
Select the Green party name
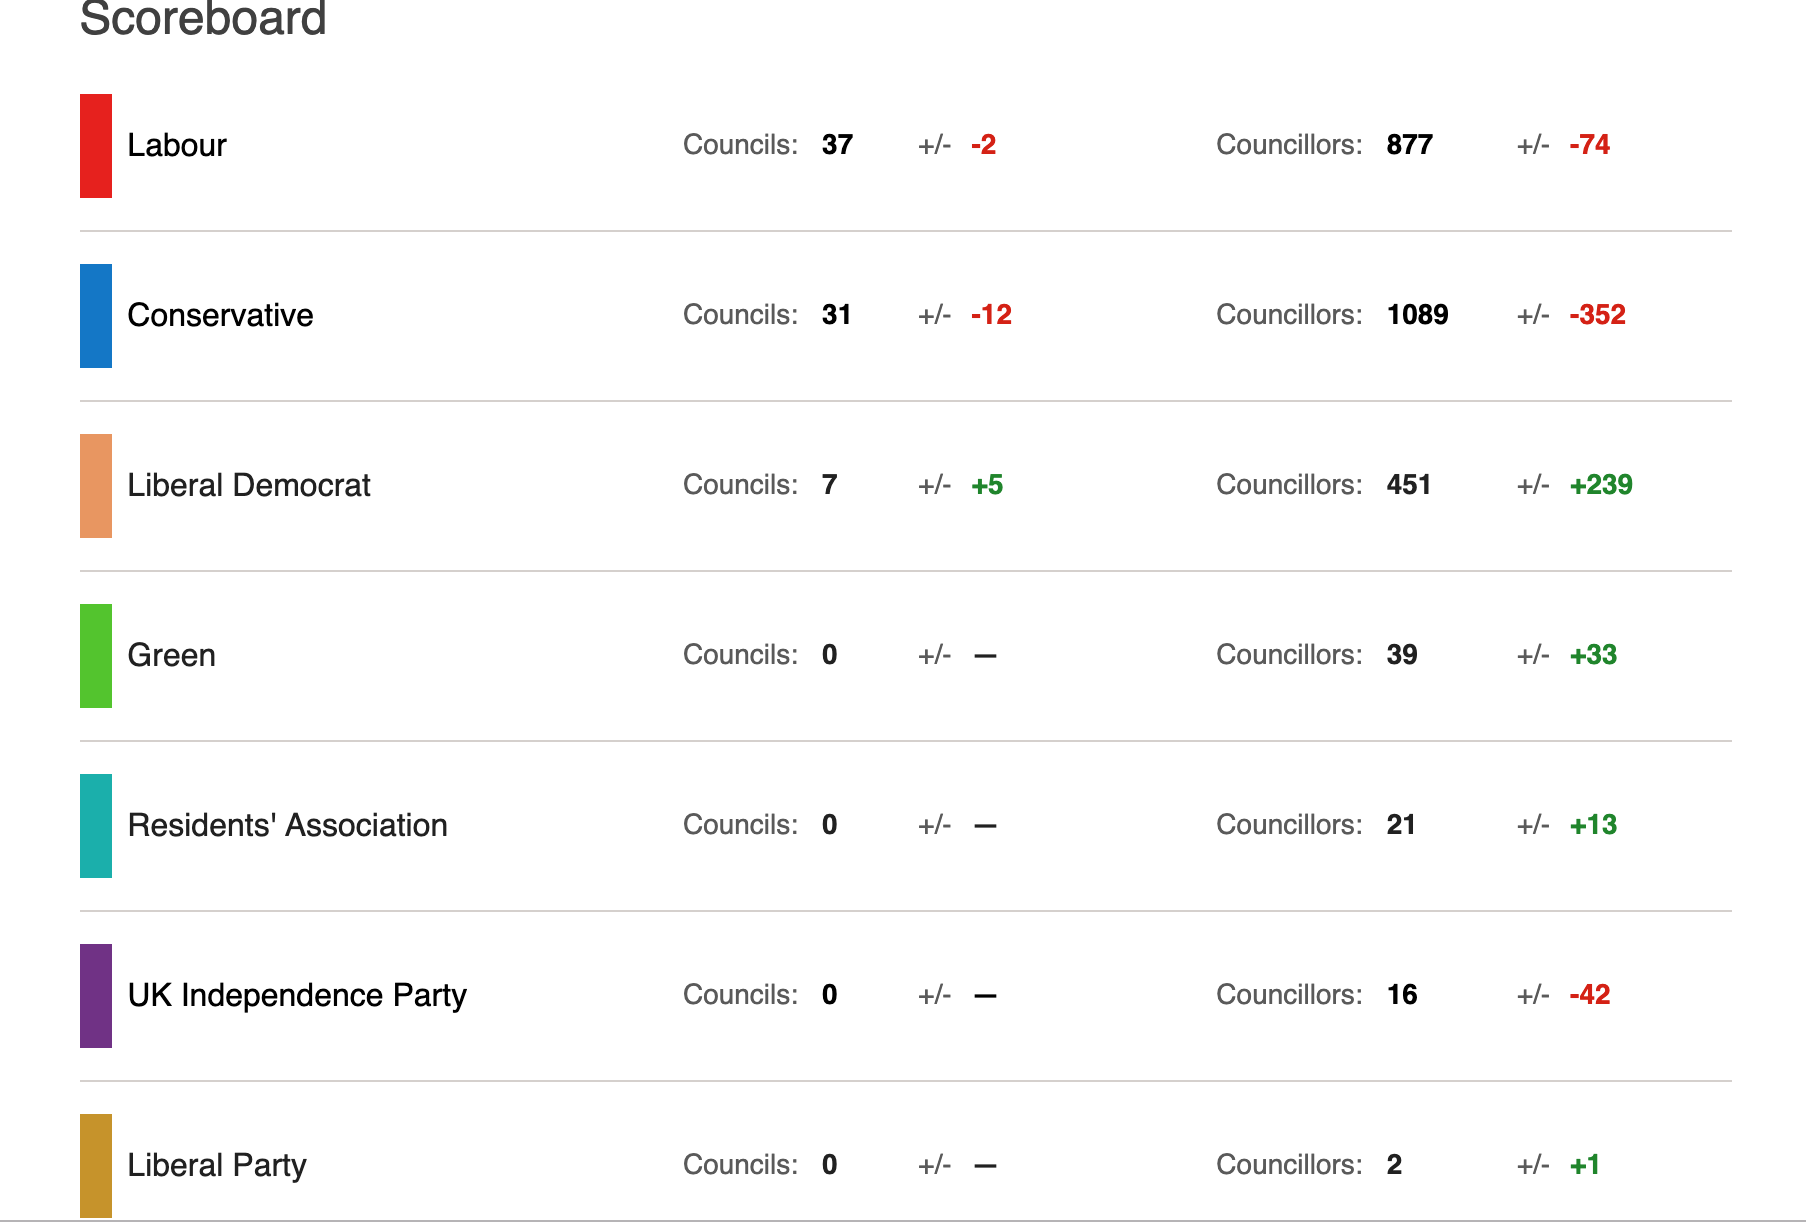coord(171,656)
